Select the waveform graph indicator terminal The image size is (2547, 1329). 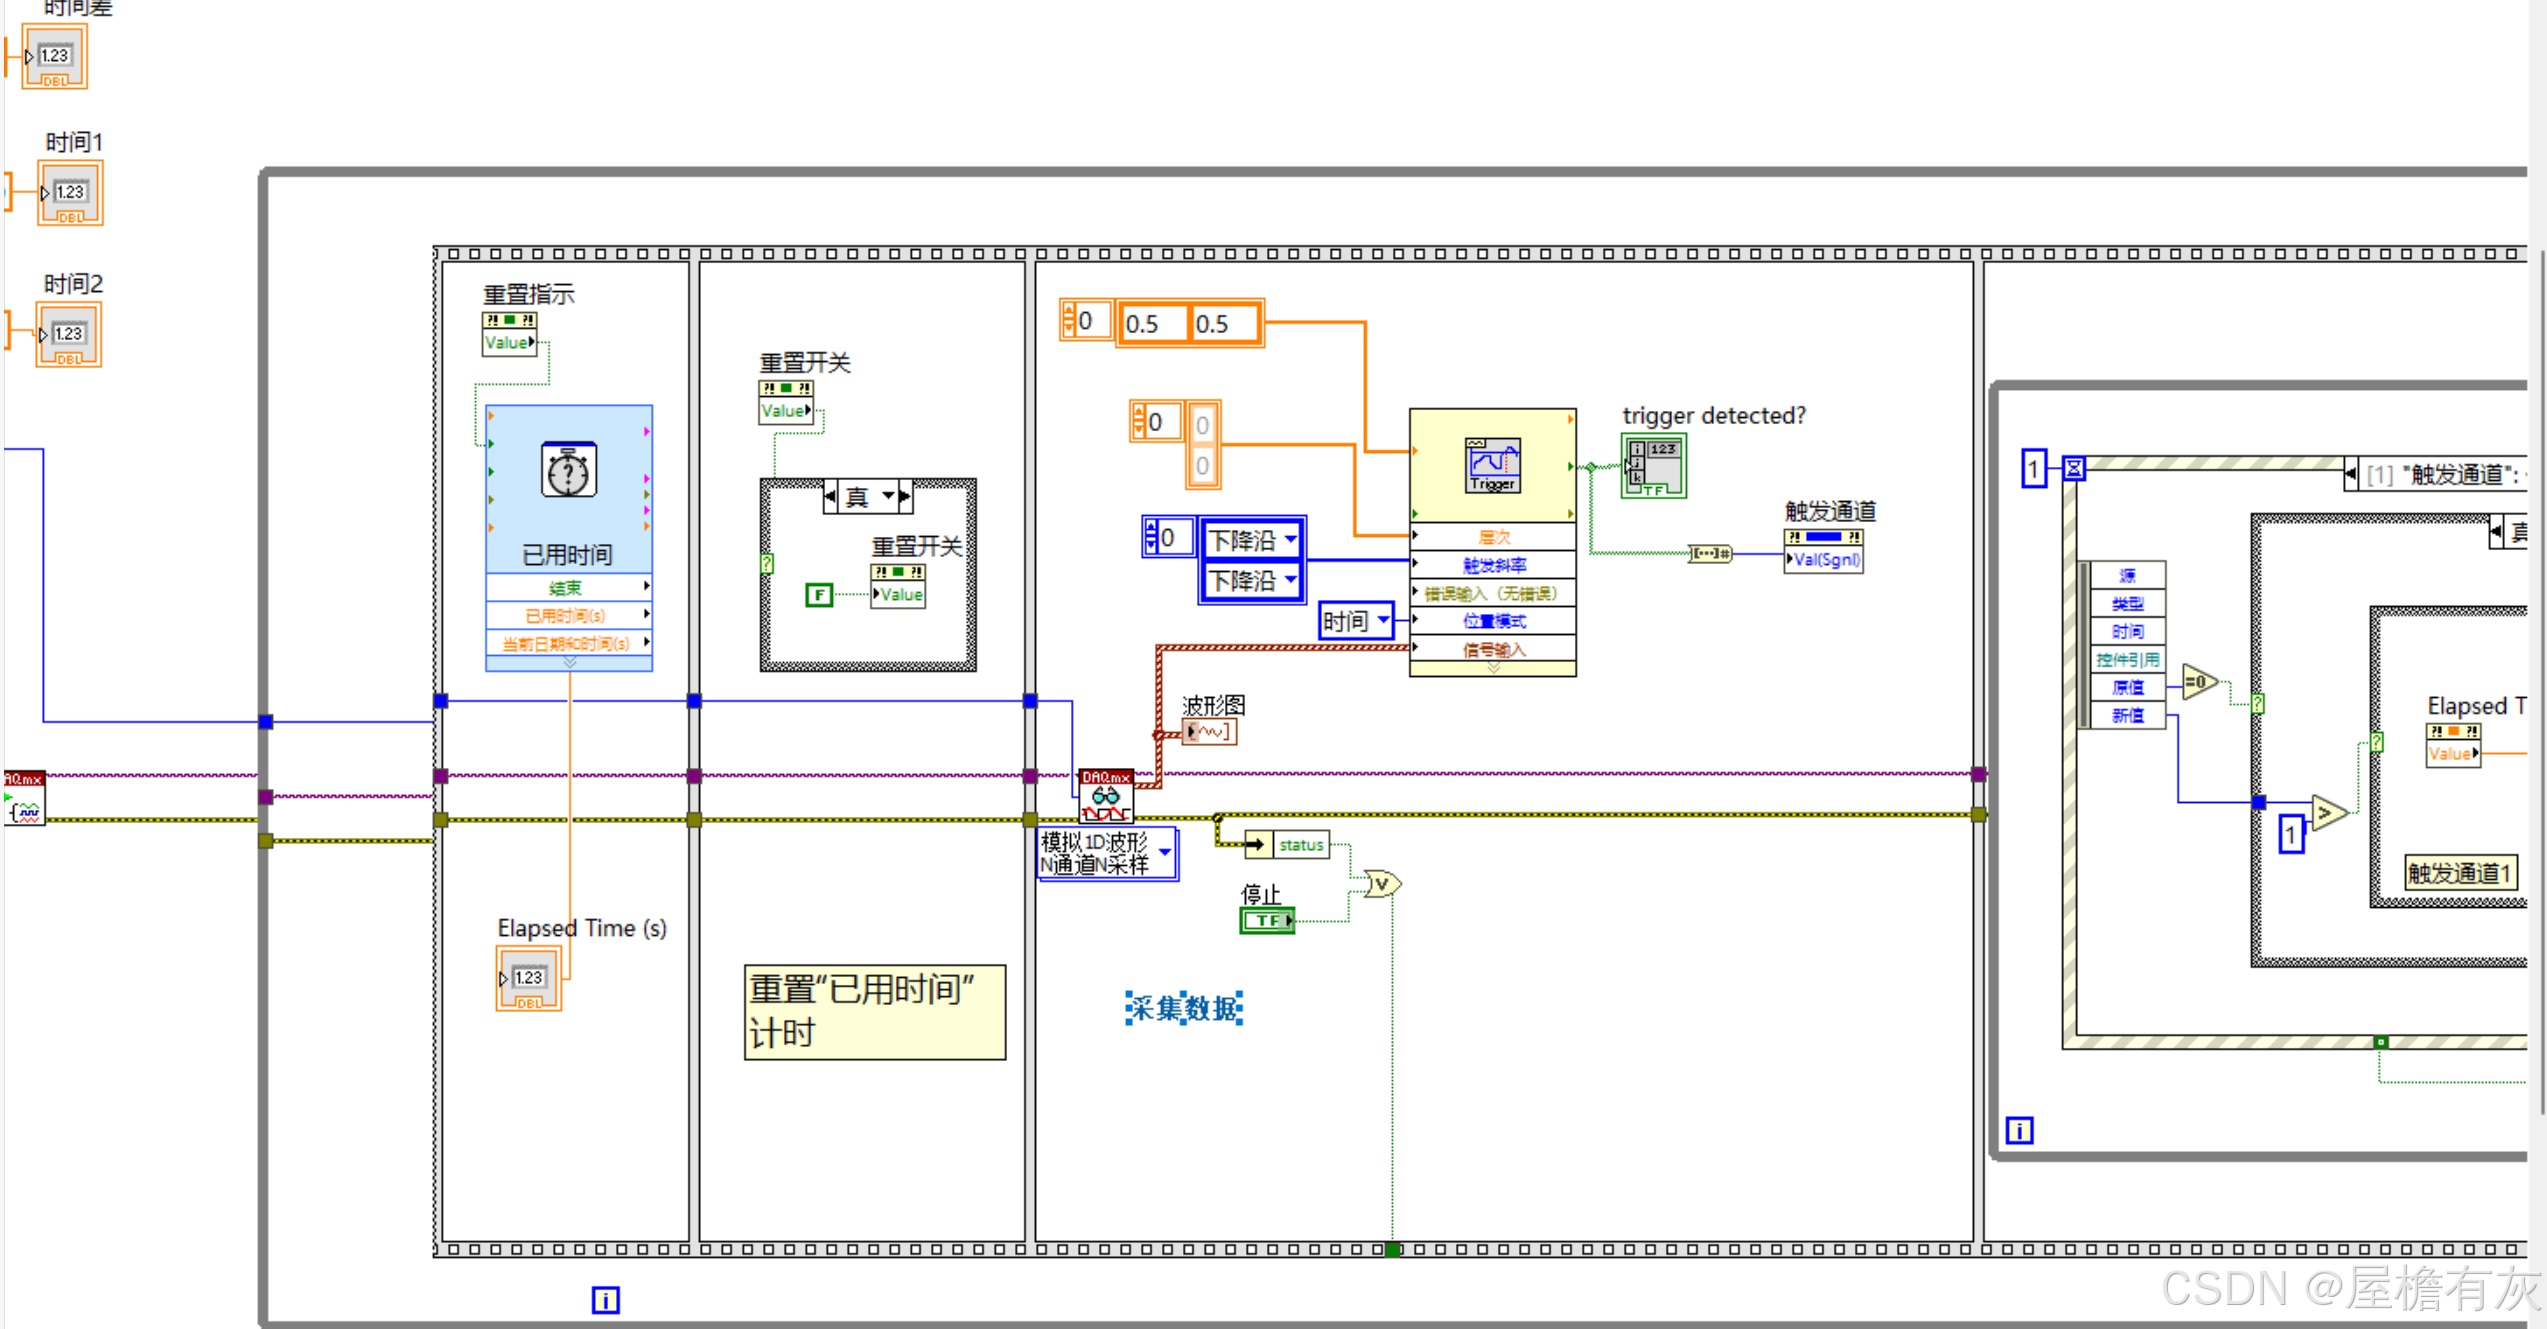[x=1209, y=732]
